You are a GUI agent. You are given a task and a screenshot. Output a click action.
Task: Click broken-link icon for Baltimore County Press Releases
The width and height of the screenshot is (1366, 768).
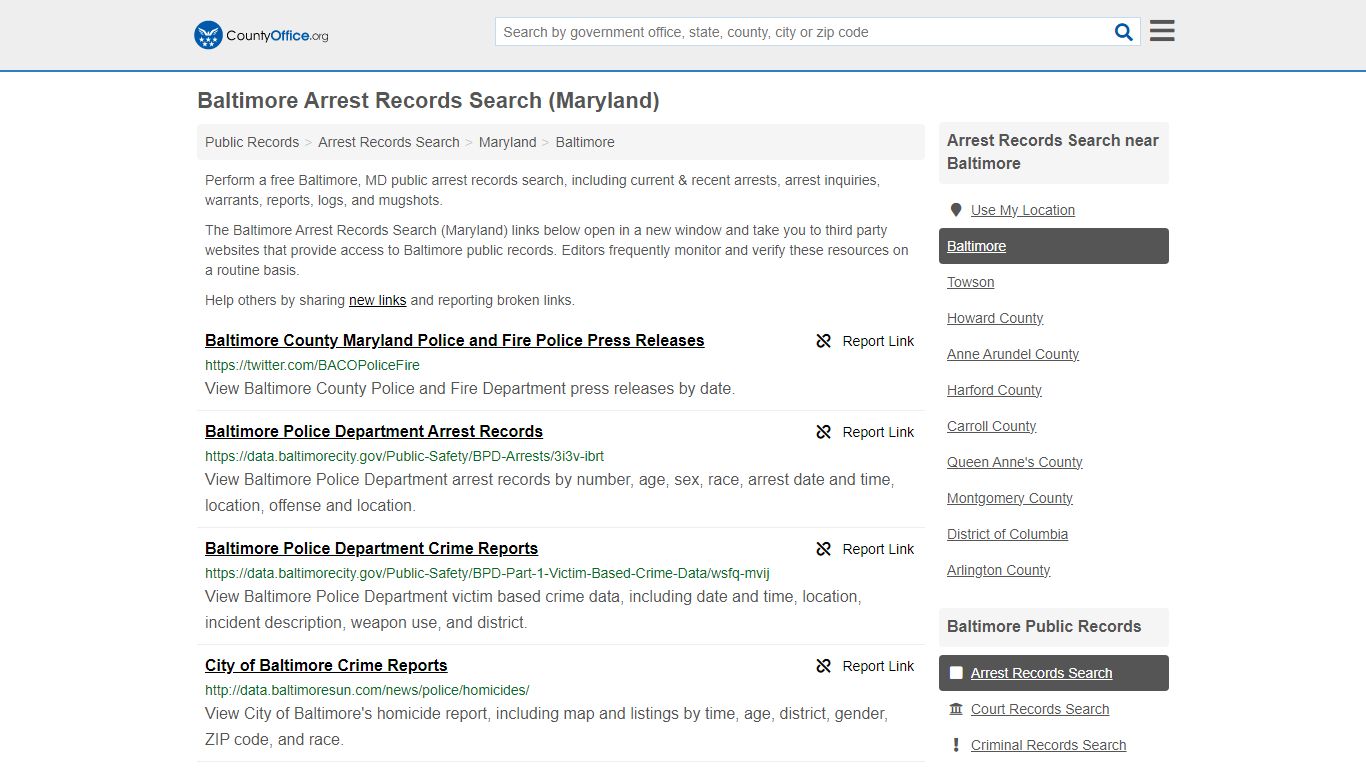click(824, 341)
